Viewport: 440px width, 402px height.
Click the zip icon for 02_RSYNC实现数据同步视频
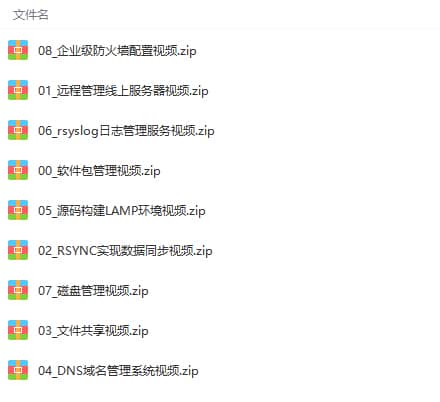pos(18,250)
